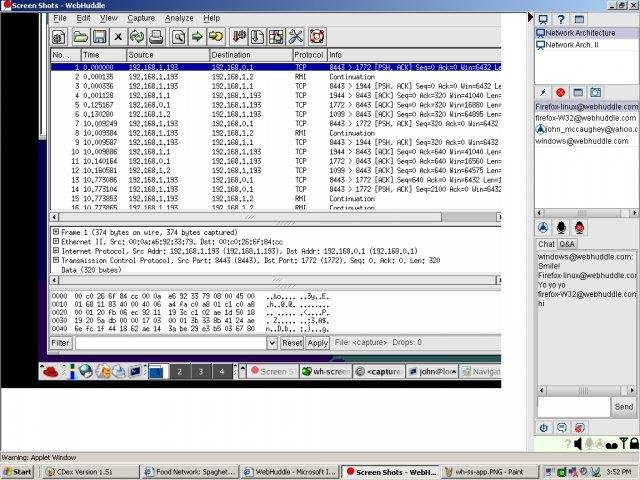Viewport: 640px width, 480px height.
Task: Open capture file with folder icon
Action: pyautogui.click(x=80, y=37)
